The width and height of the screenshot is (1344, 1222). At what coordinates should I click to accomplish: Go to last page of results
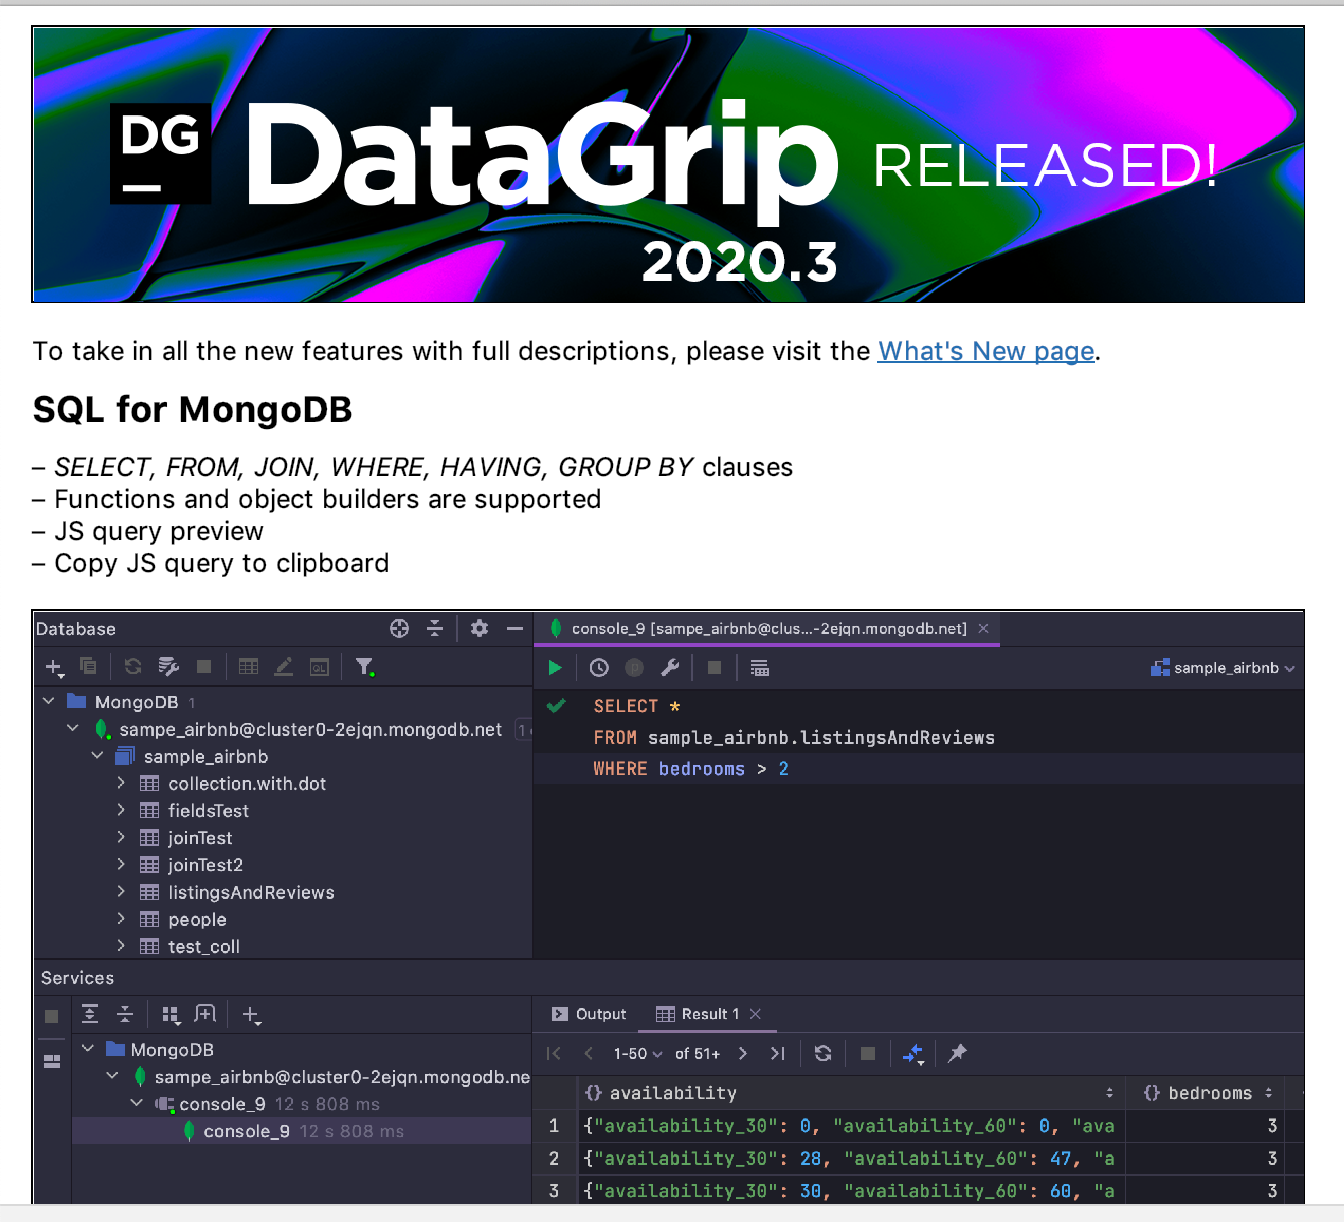[777, 1053]
